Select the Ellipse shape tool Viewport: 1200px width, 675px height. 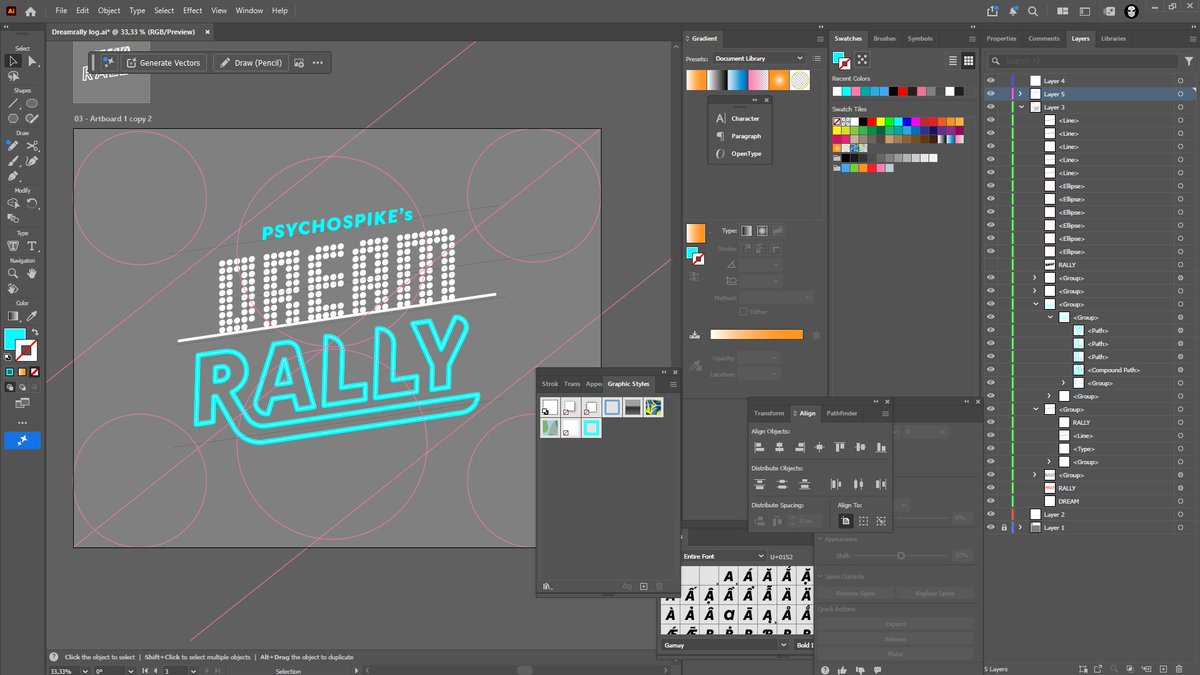tap(32, 103)
